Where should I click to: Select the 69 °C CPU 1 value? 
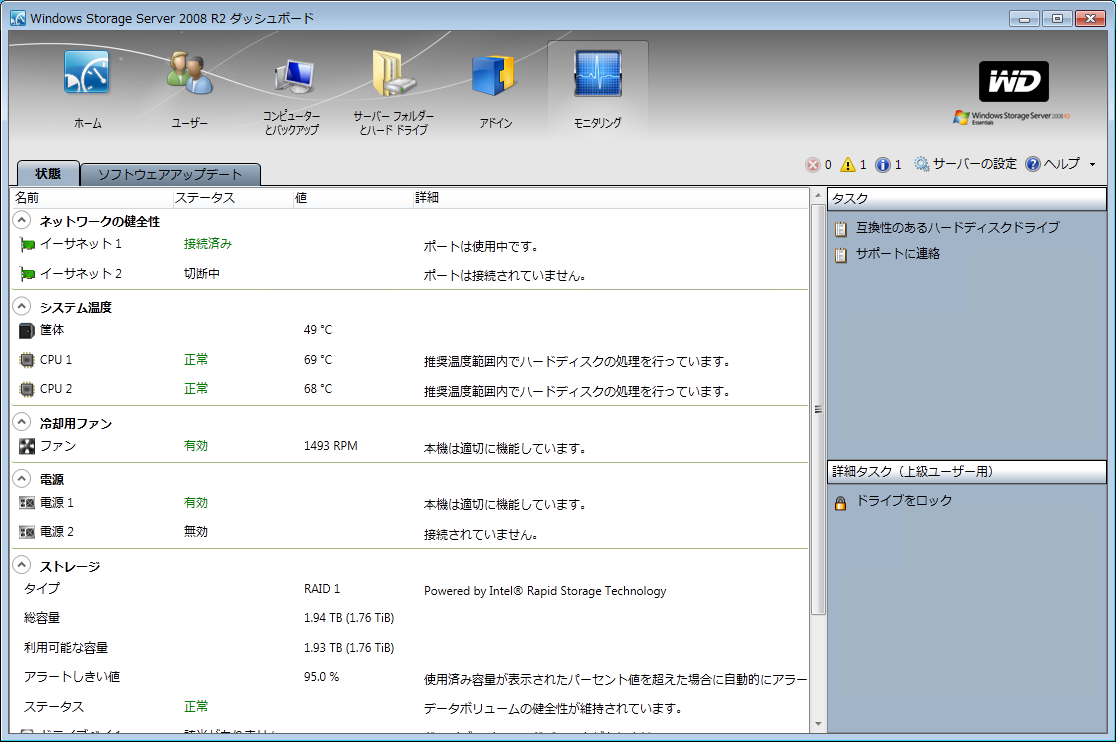(317, 360)
